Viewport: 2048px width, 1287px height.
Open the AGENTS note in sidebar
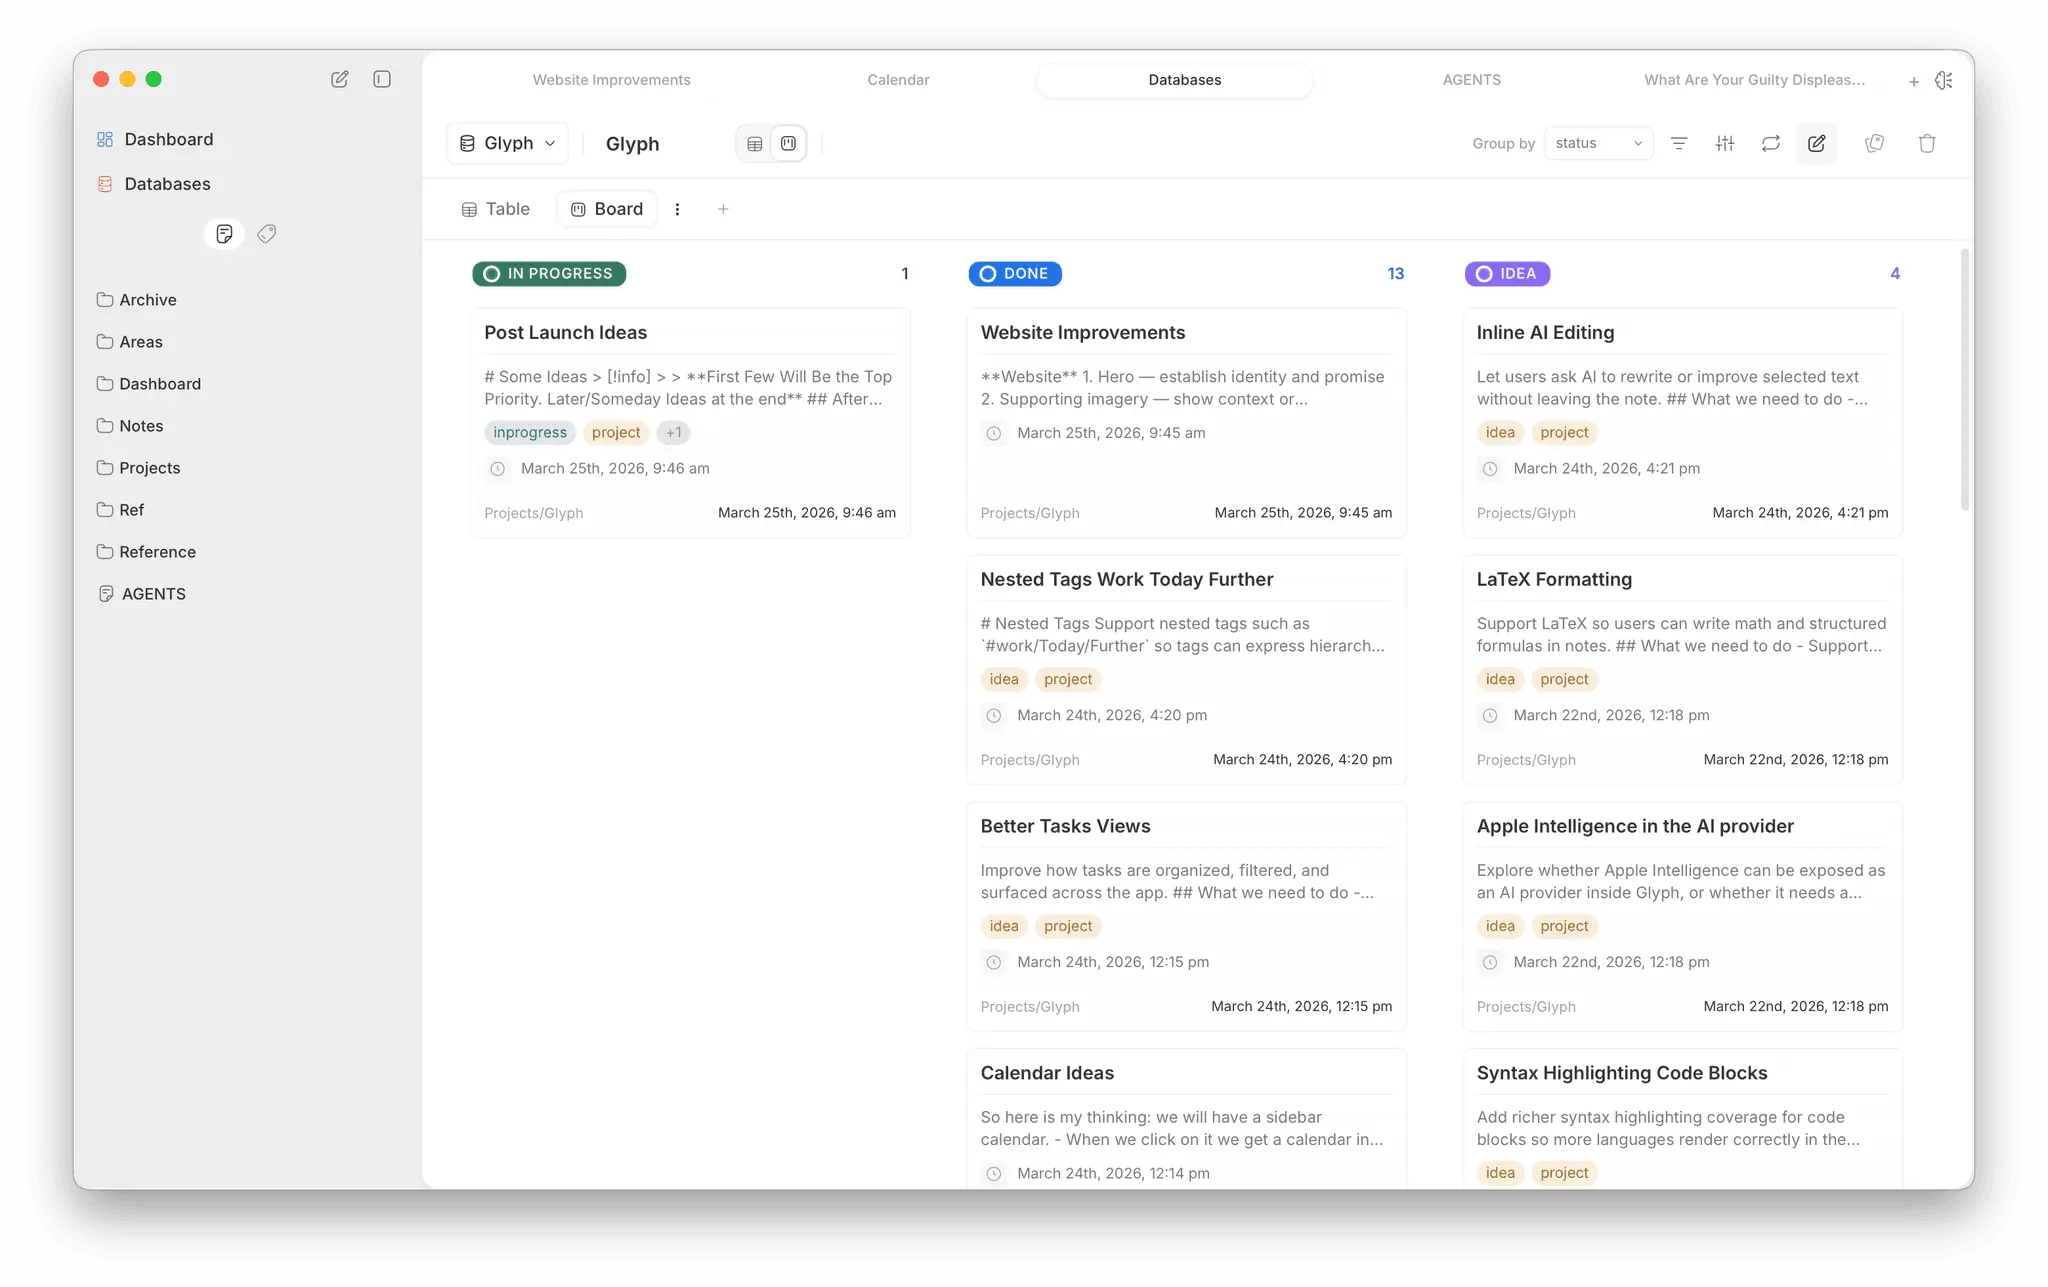tap(142, 594)
